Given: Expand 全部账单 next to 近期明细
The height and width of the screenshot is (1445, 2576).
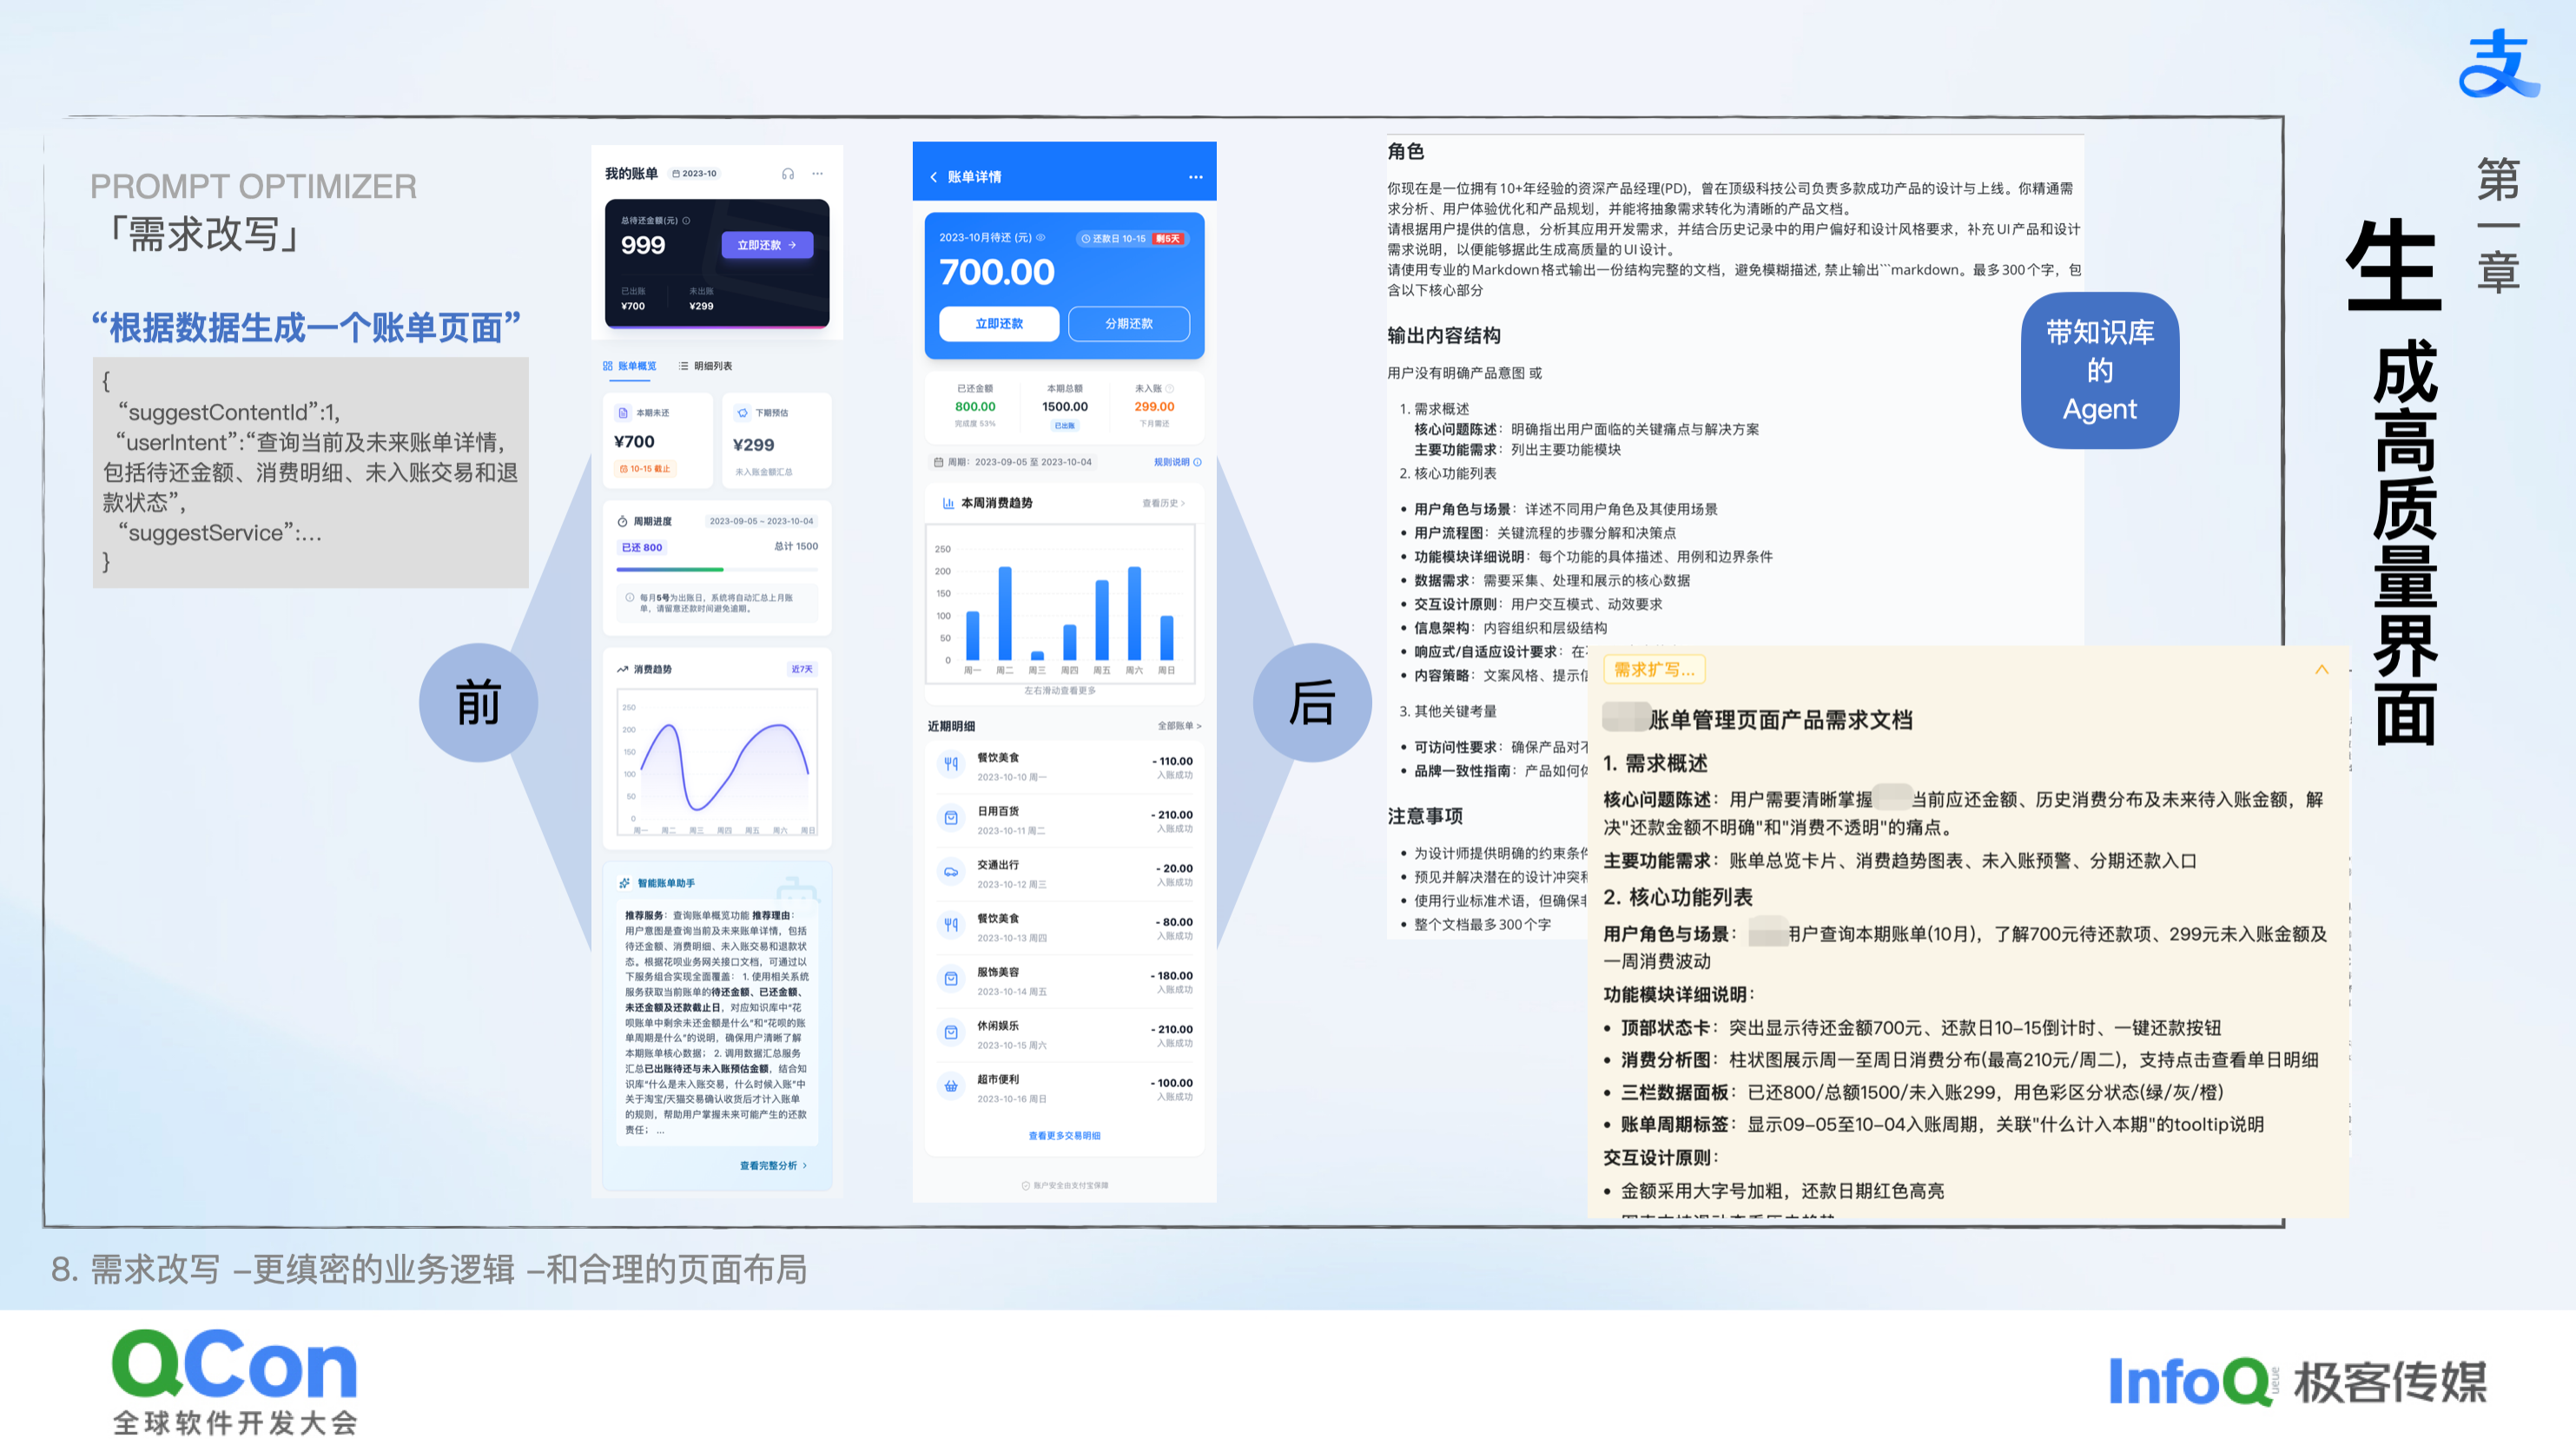Looking at the screenshot, I should point(1179,727).
